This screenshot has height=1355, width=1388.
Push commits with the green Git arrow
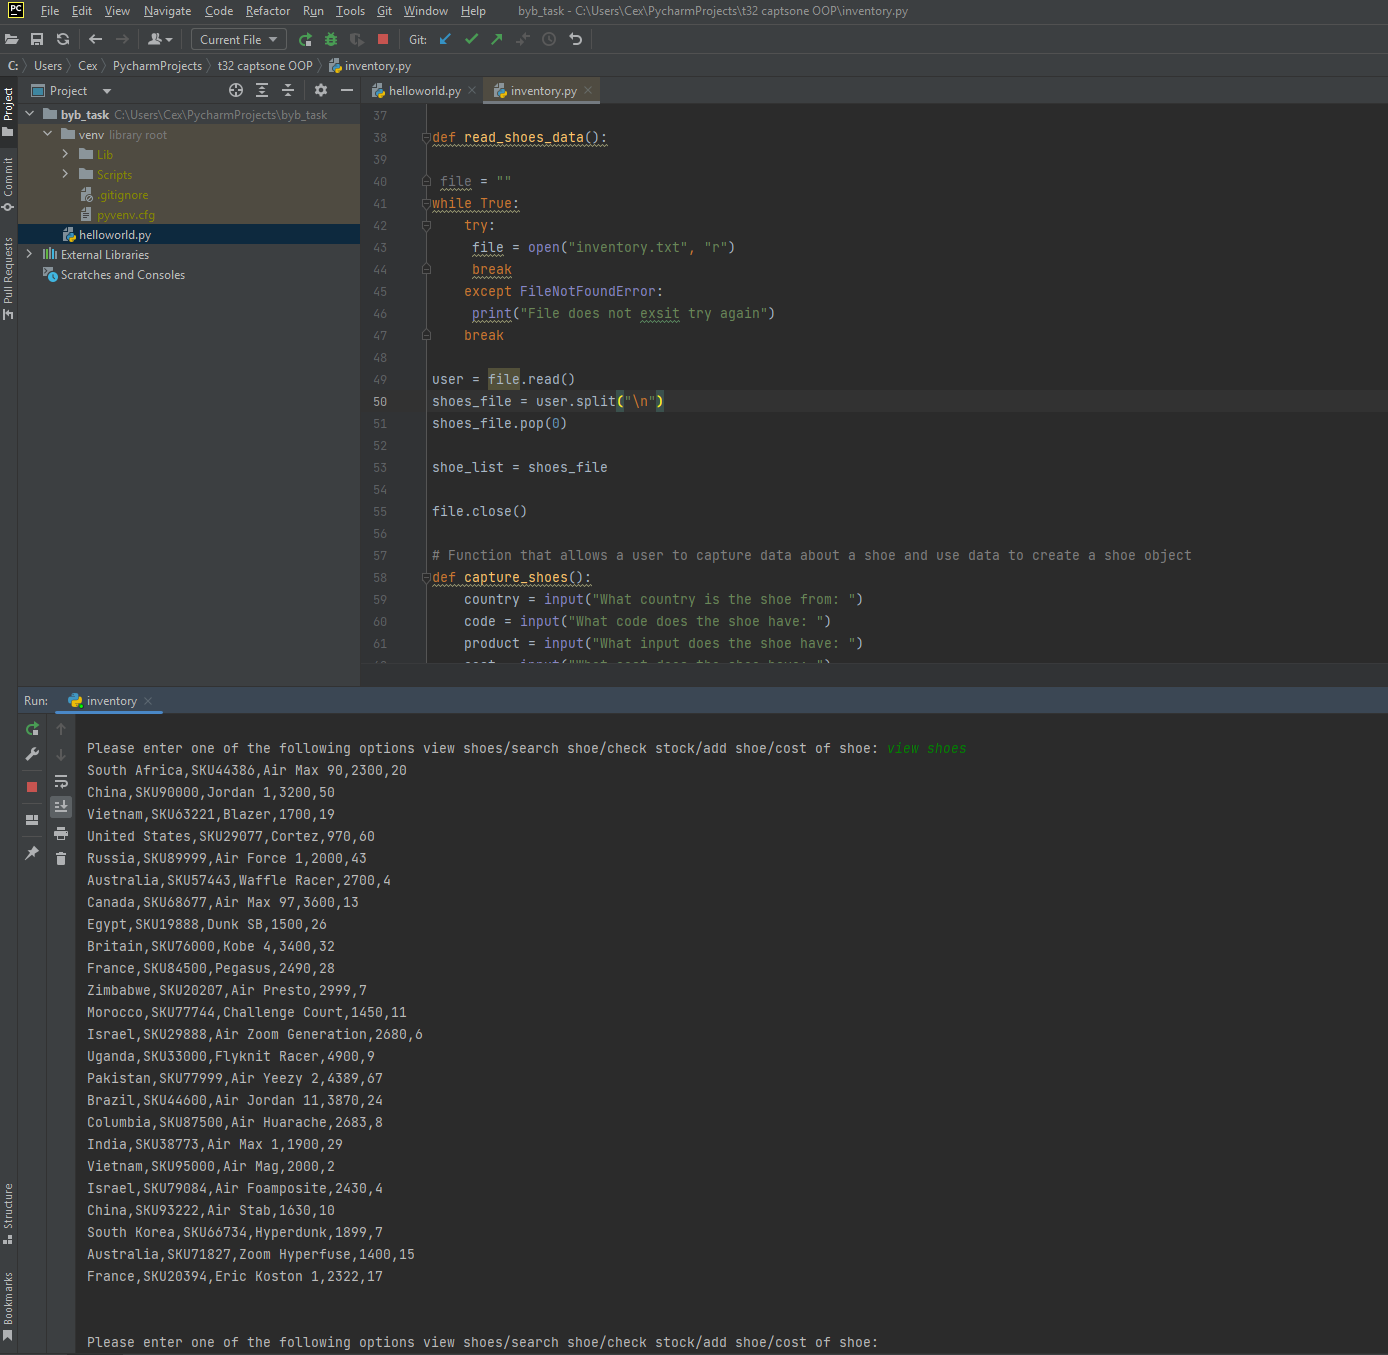point(497,39)
